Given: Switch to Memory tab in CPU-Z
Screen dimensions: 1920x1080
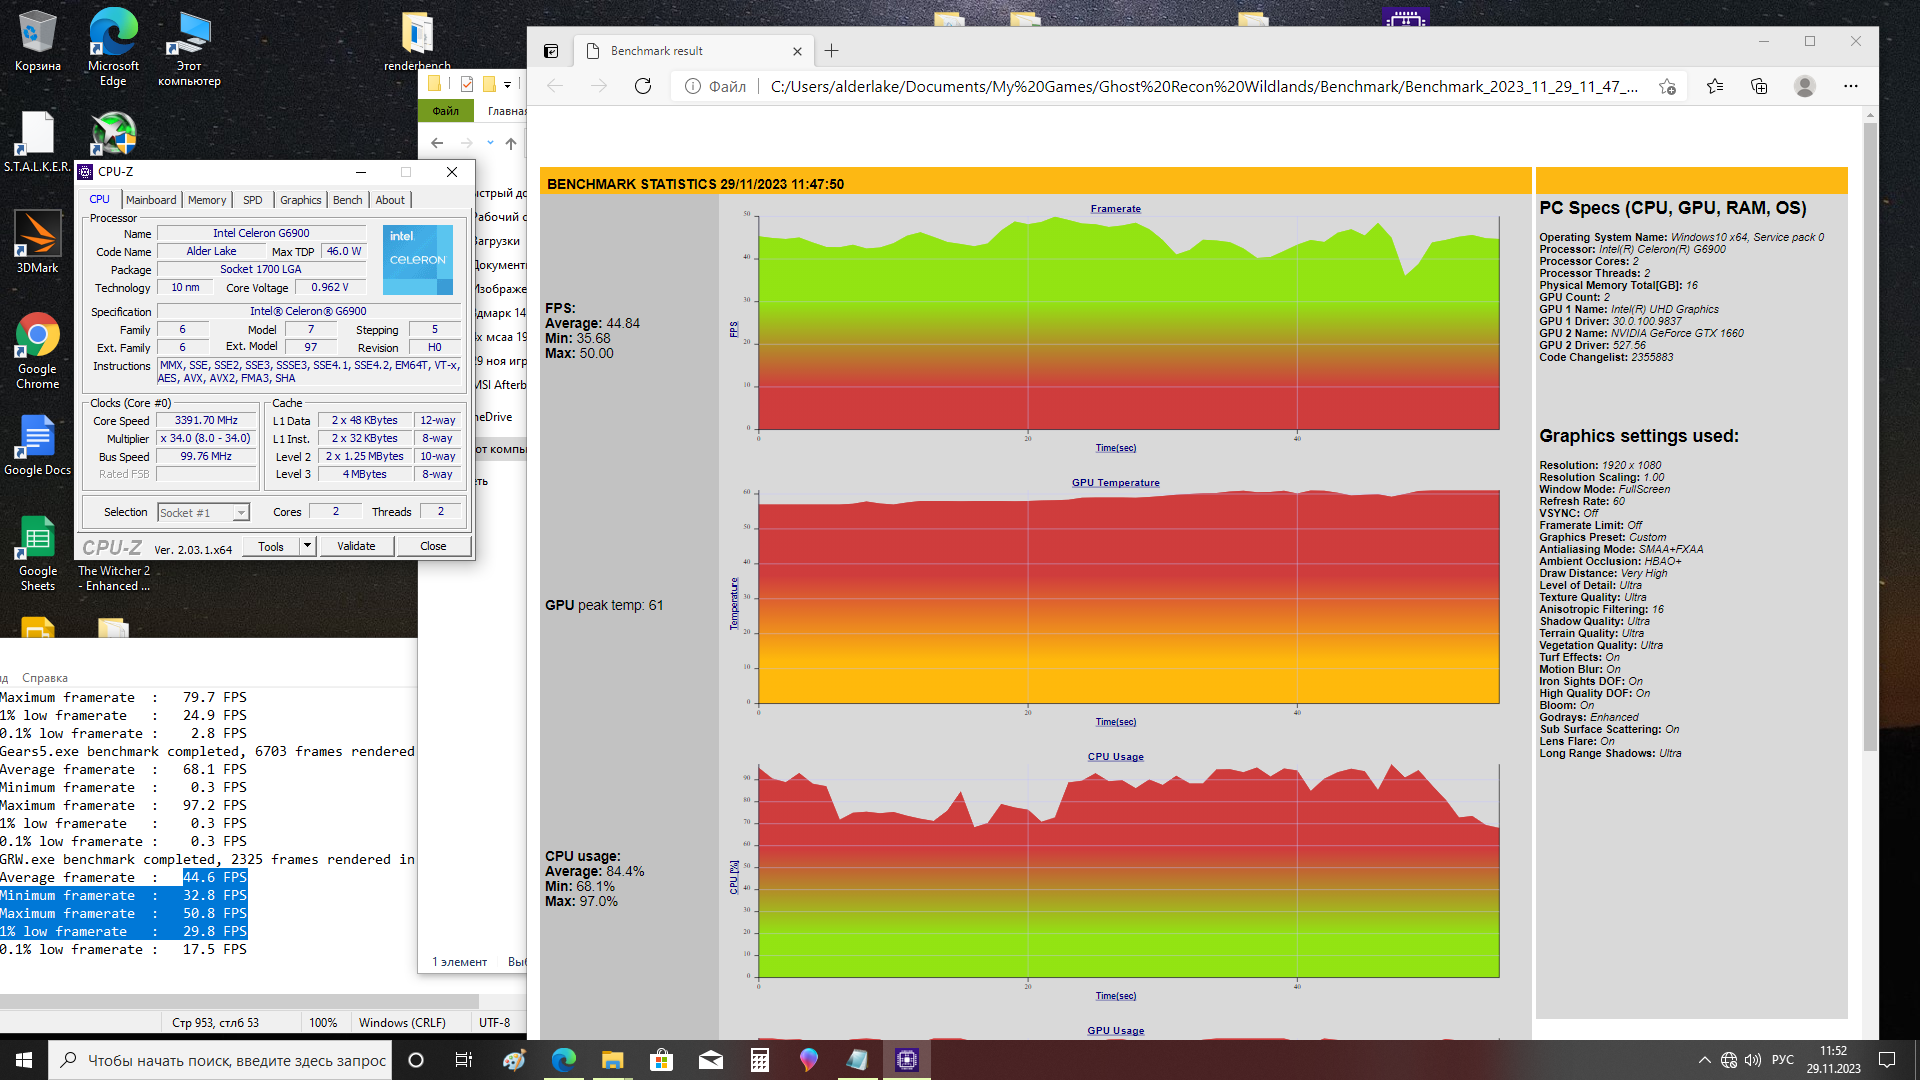Looking at the screenshot, I should (207, 200).
